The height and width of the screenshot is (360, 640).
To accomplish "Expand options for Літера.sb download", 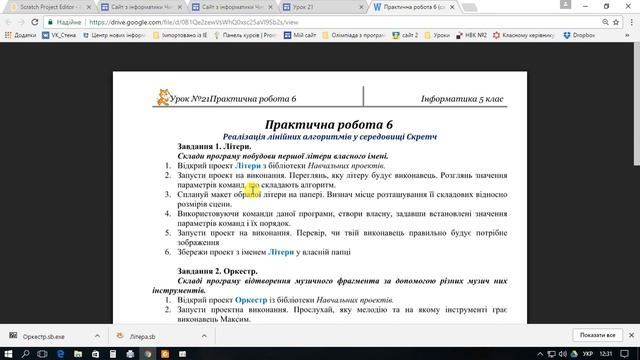I will coord(204,336).
